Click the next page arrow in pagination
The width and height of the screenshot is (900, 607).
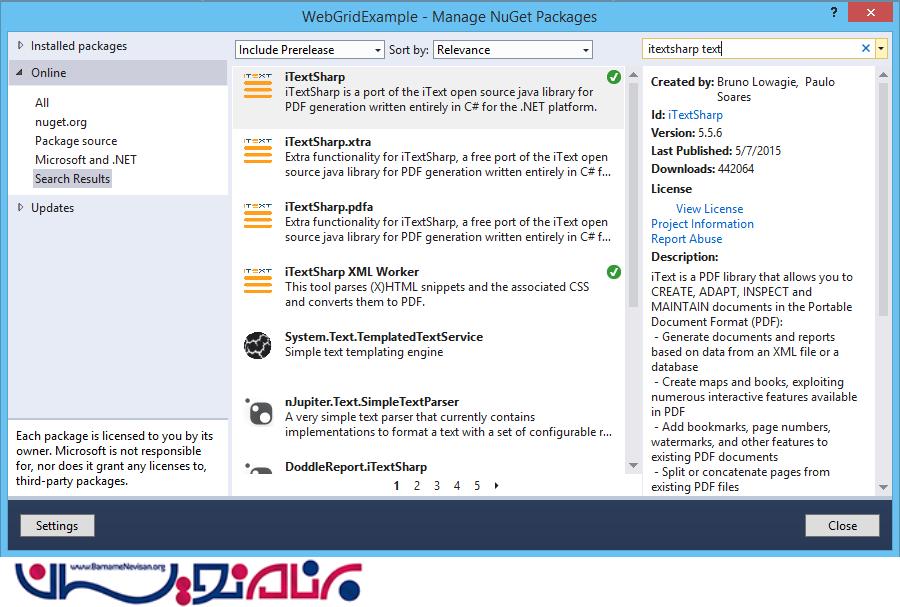pyautogui.click(x=497, y=486)
